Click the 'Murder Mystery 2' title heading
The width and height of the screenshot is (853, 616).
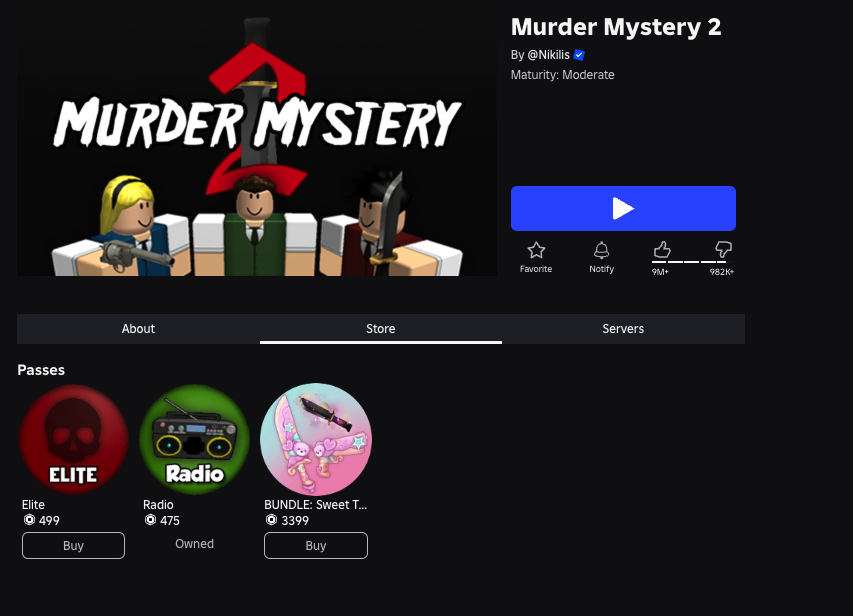pos(616,27)
